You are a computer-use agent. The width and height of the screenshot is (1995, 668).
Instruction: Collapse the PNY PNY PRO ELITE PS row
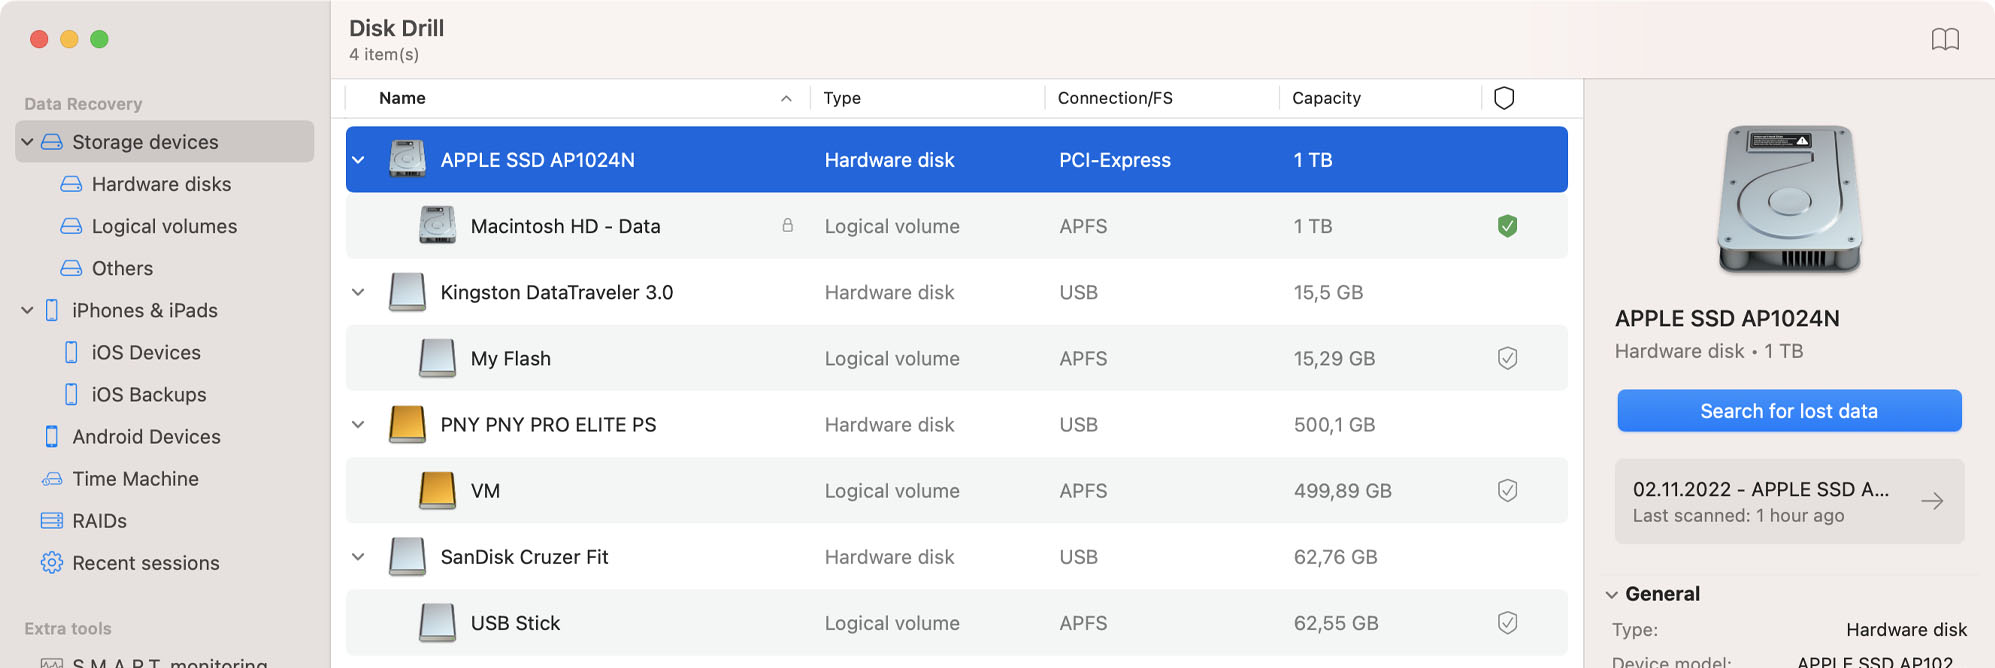(358, 424)
